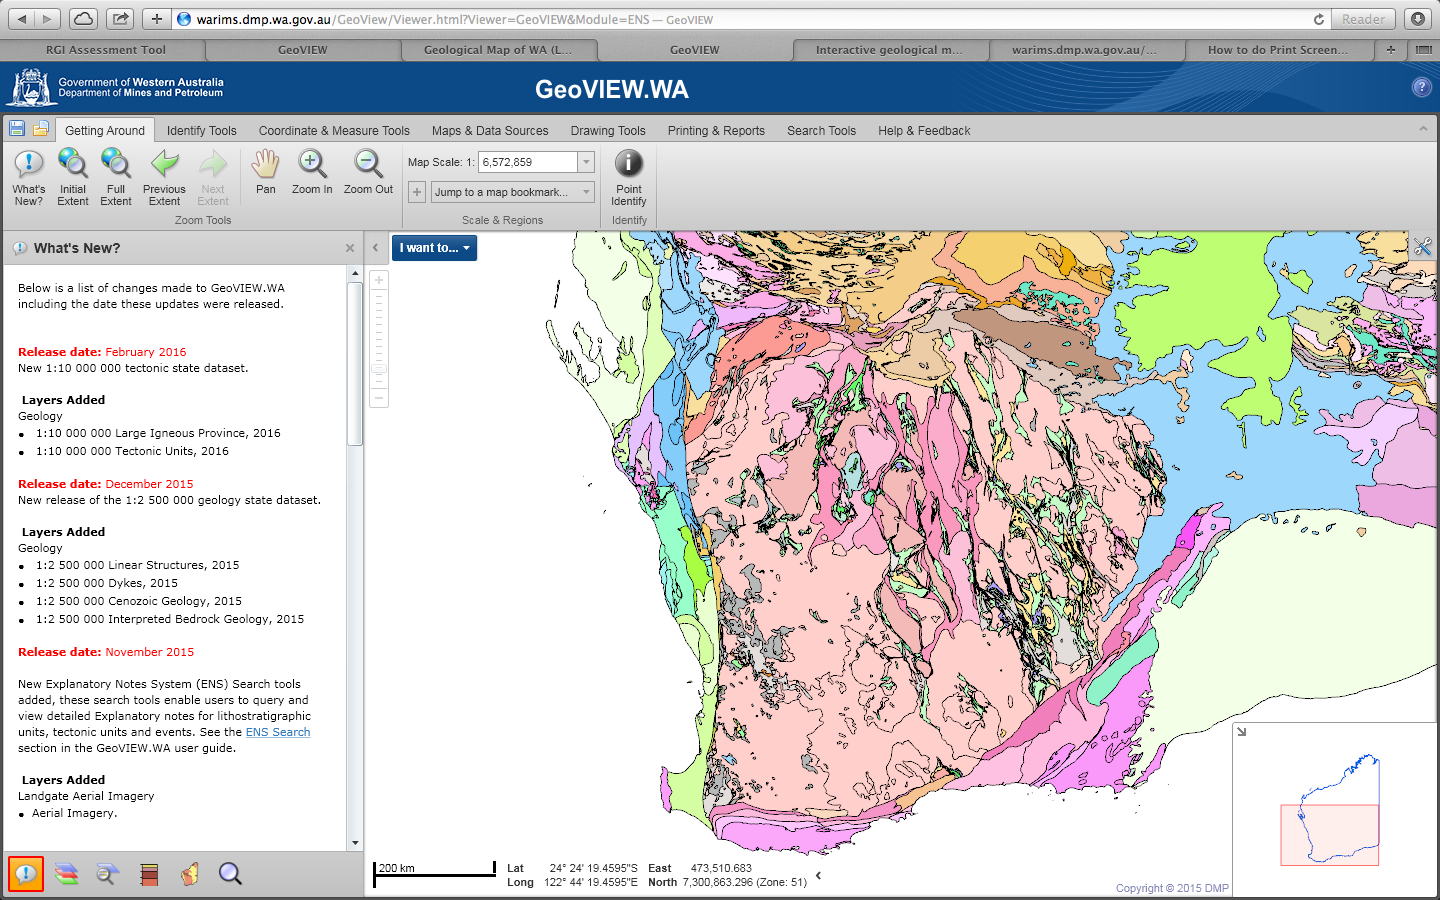1440x900 pixels.
Task: Select the Pan hand tool
Action: pos(265,172)
